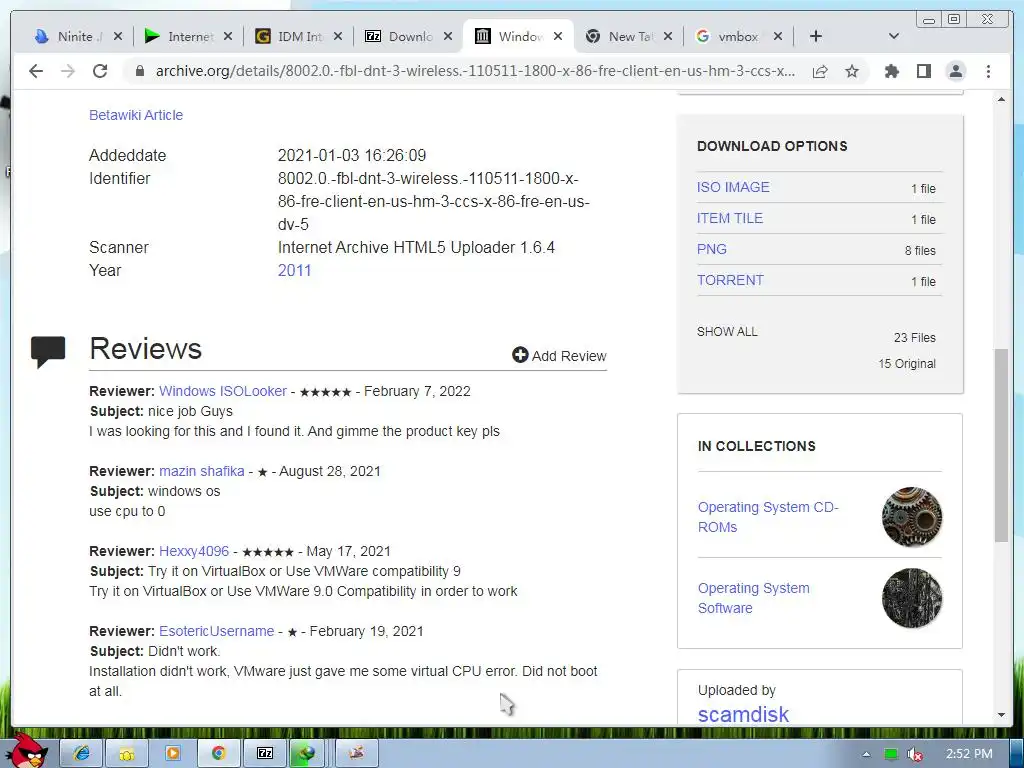Click the last pinned taskbar icon
Image resolution: width=1024 pixels, height=768 pixels.
[x=357, y=753]
